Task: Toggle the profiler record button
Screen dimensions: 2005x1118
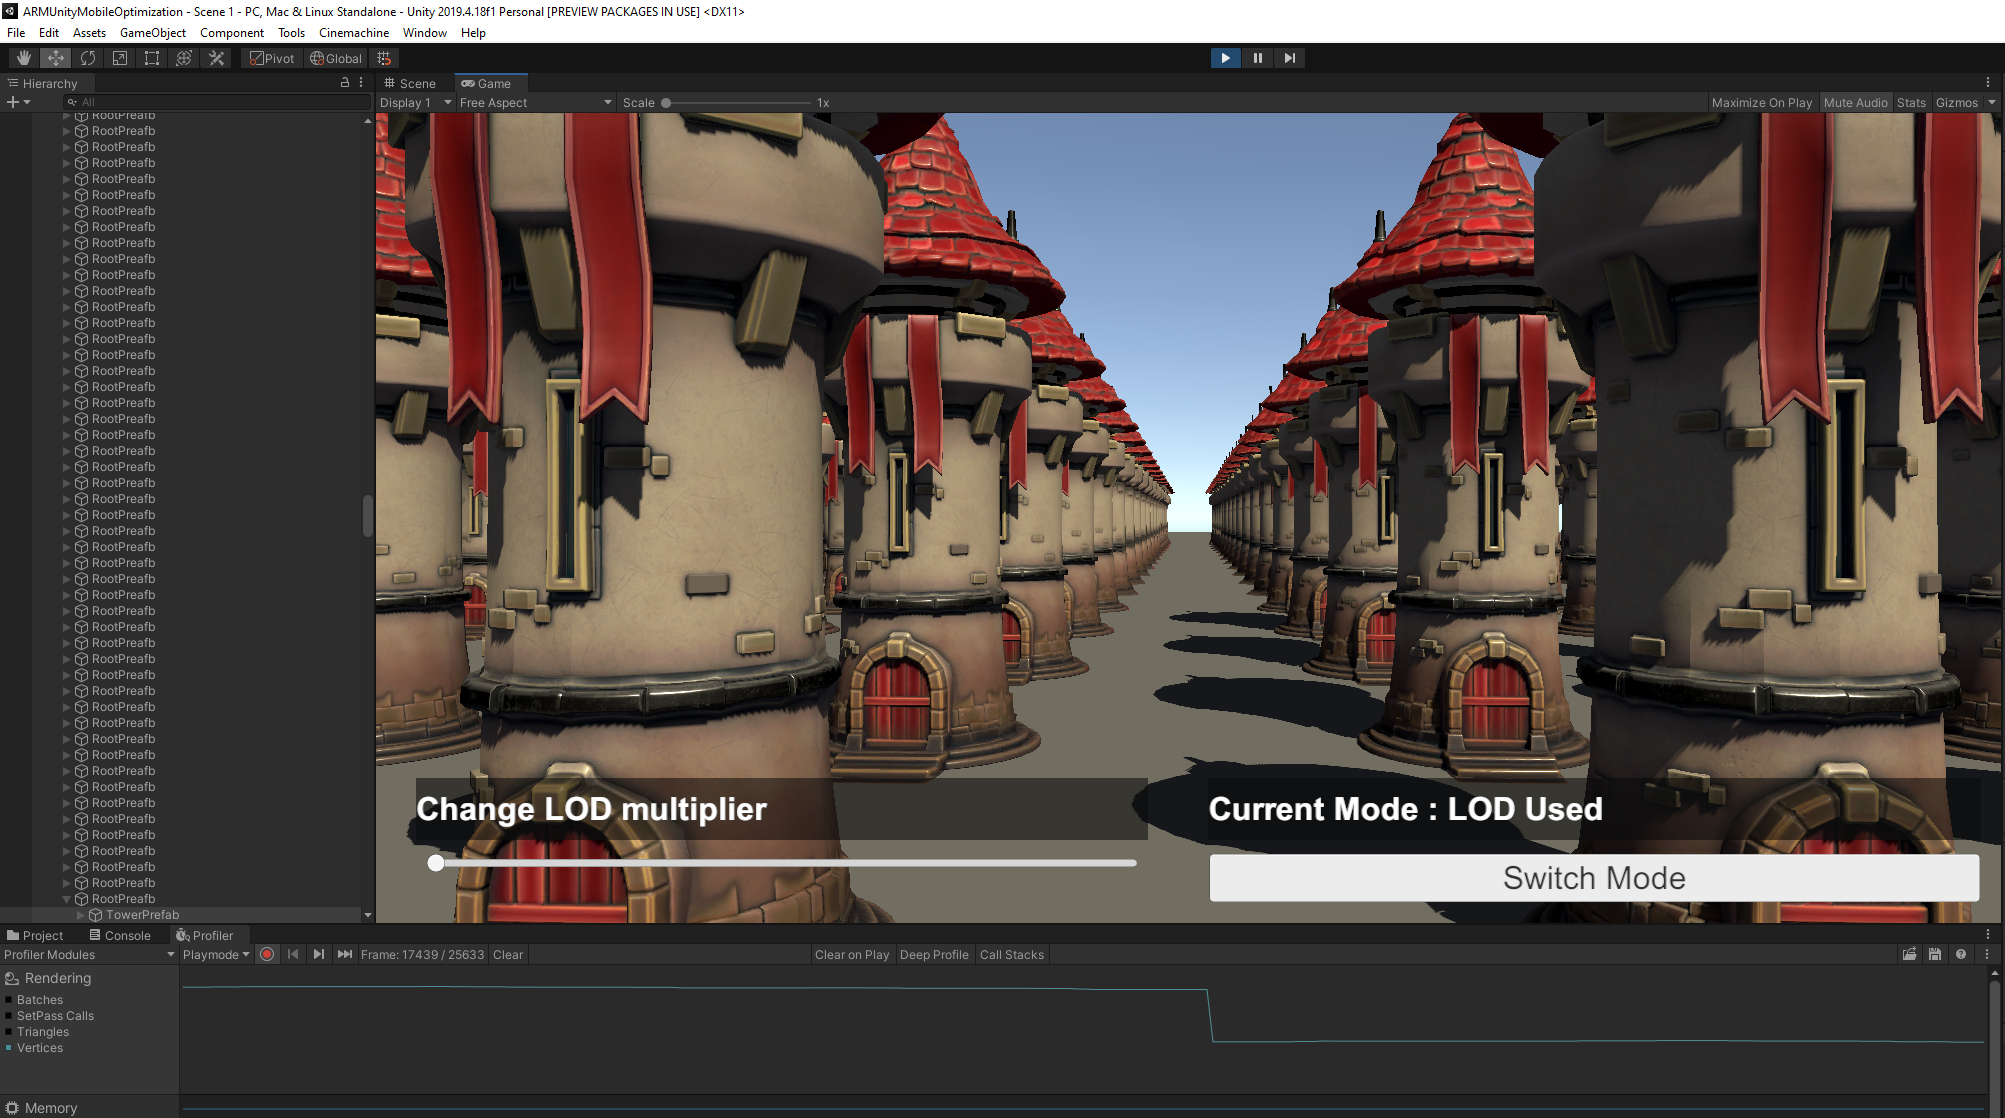Action: (267, 954)
